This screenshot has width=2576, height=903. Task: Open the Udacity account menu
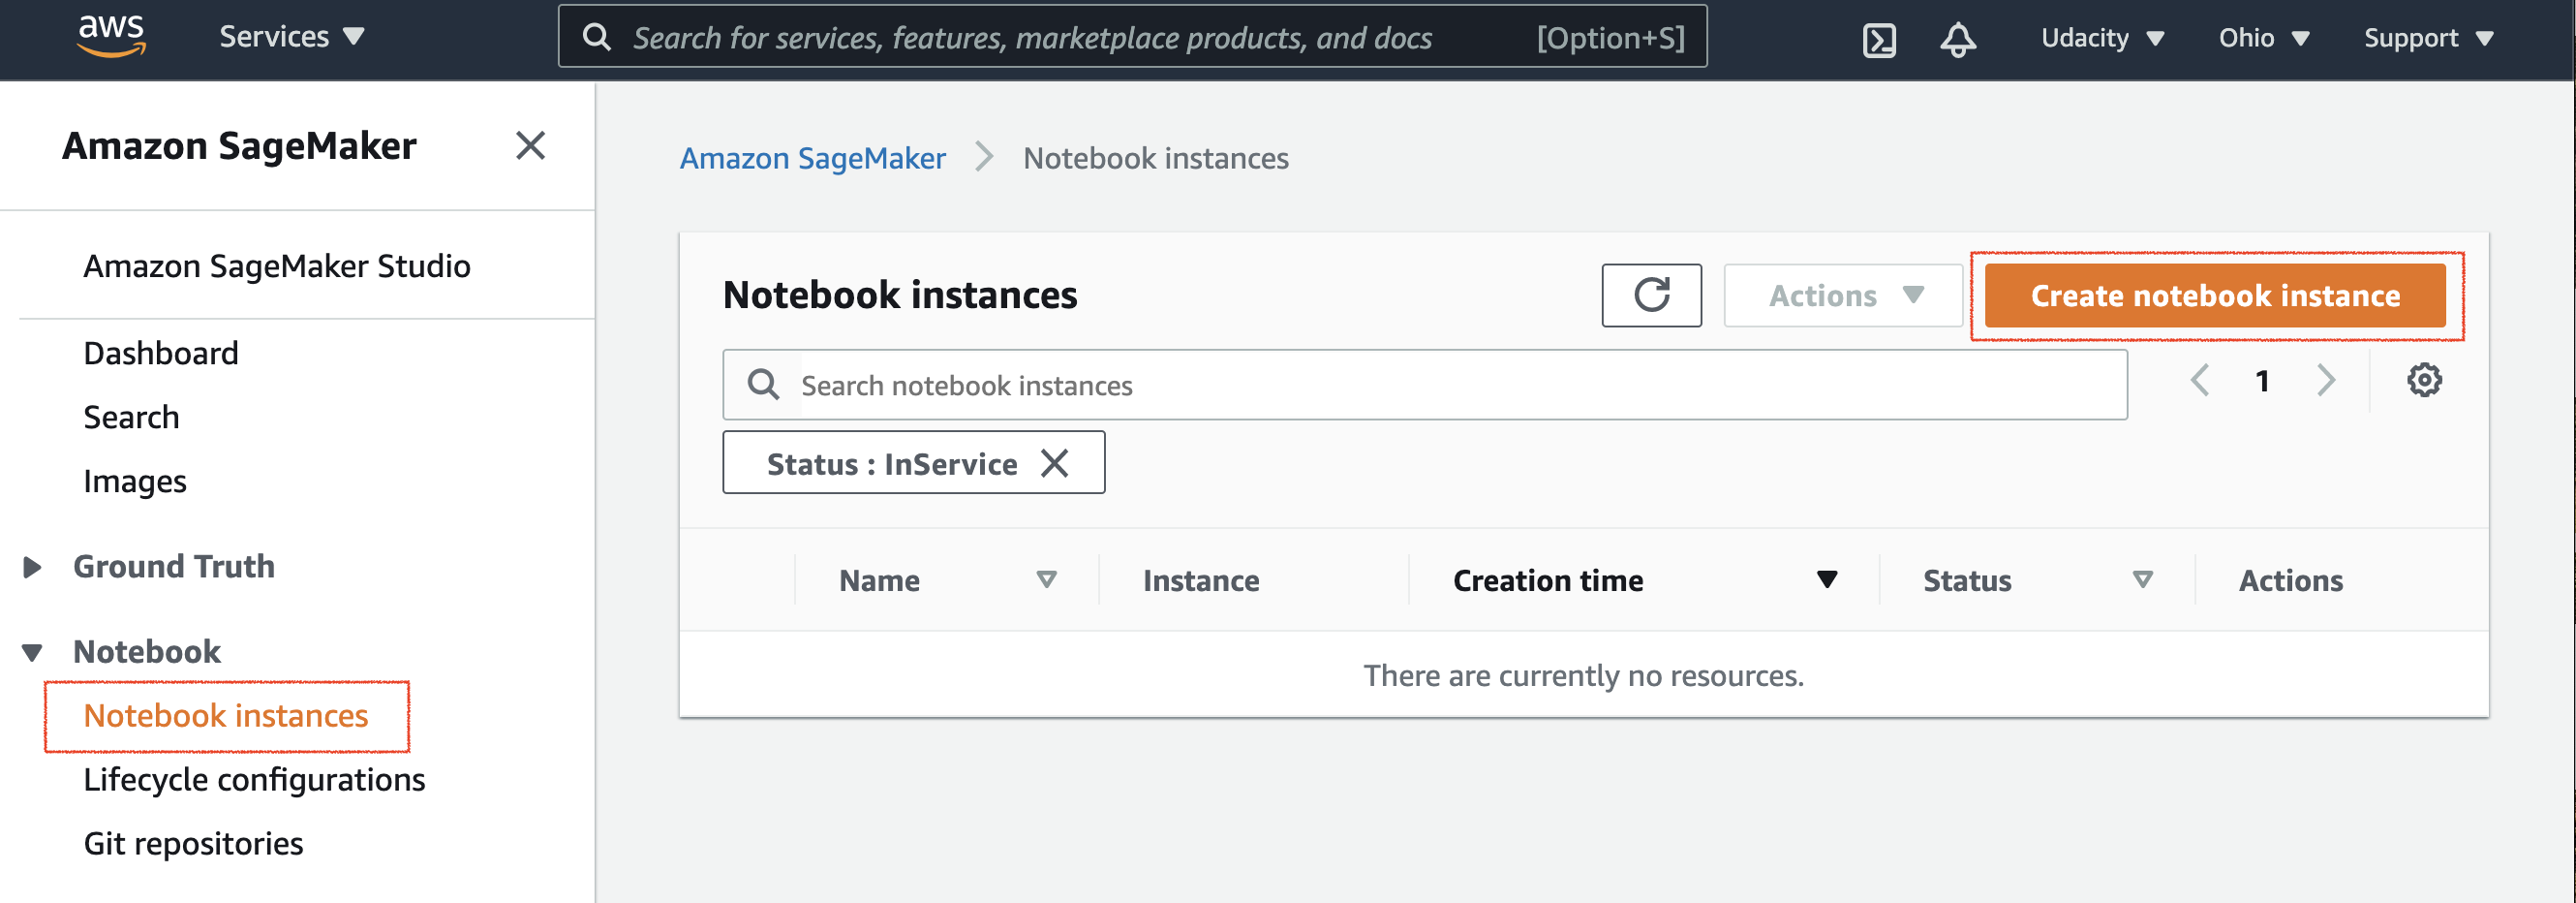click(2102, 38)
